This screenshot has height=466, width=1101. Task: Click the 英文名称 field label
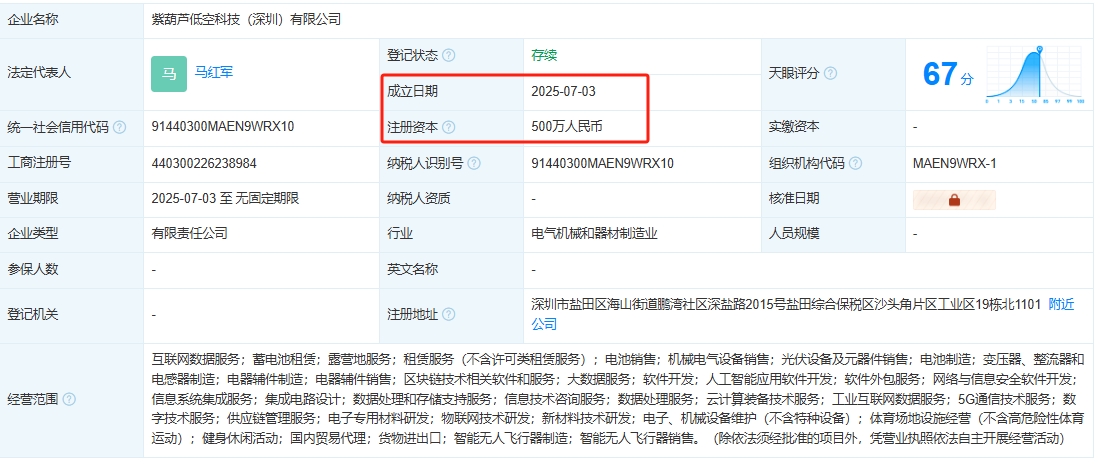[x=412, y=269]
